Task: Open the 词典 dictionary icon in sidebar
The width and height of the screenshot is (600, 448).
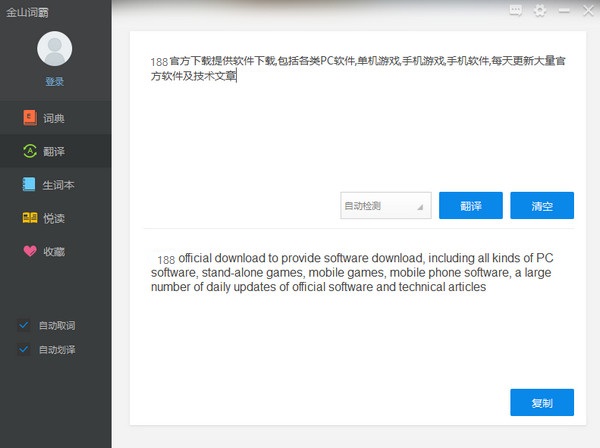Action: coord(30,118)
